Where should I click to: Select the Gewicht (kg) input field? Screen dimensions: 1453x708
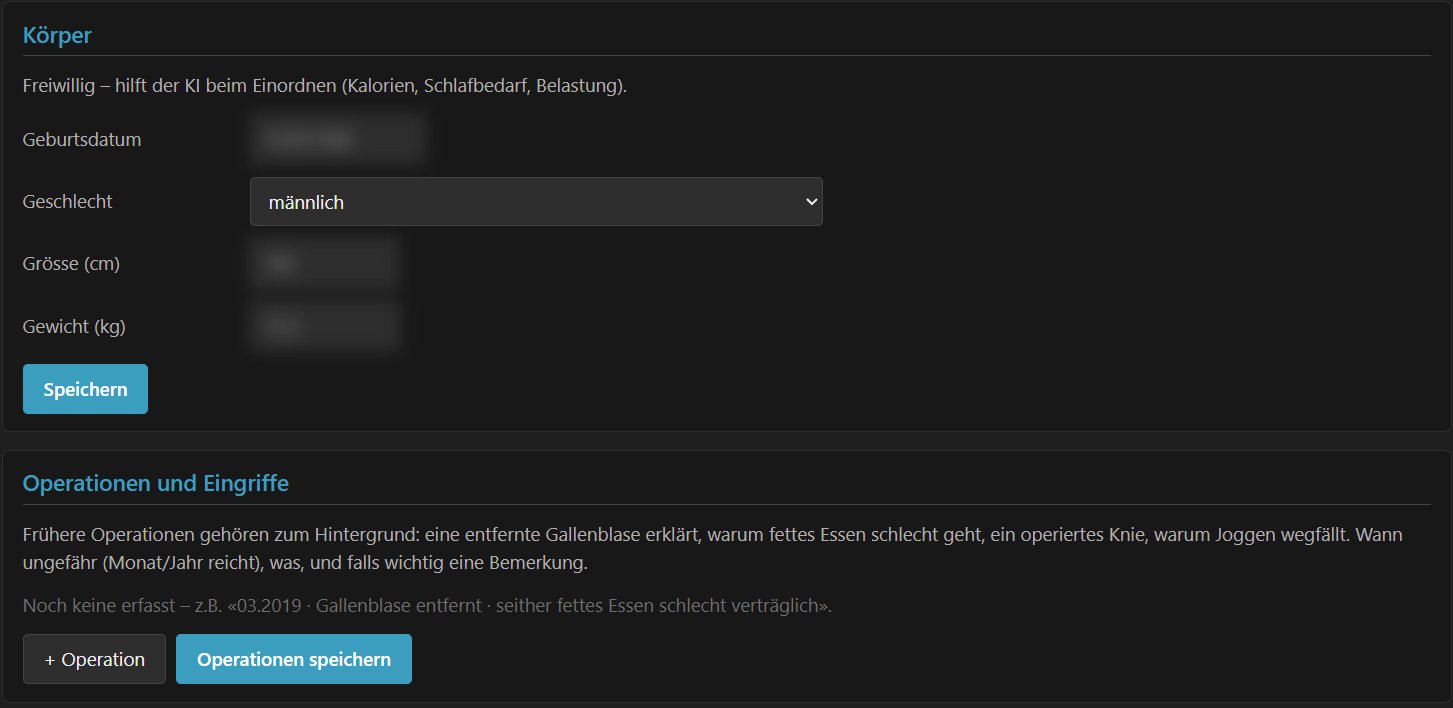325,326
